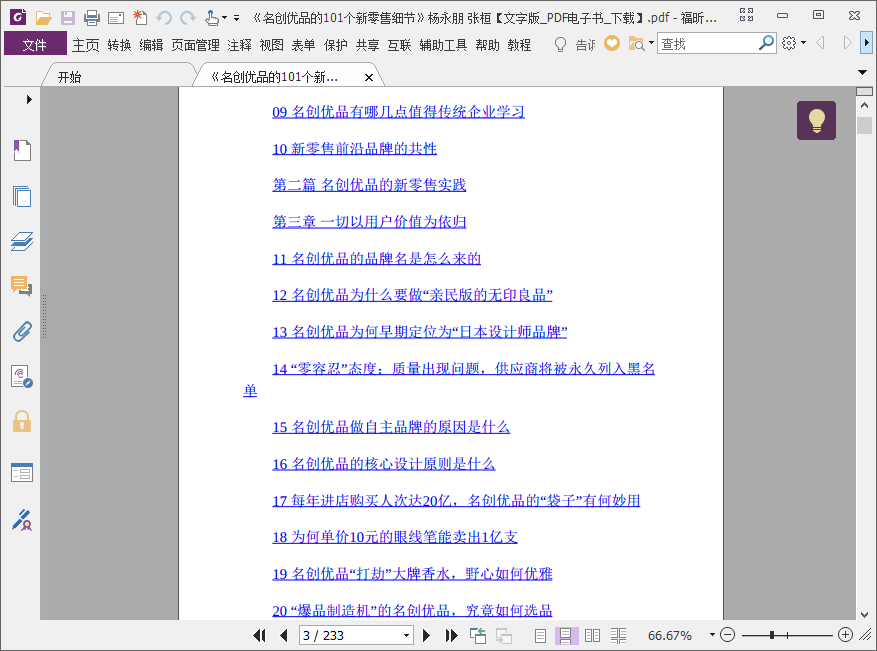Click the vertical scrollbar down arrow

tap(864, 614)
